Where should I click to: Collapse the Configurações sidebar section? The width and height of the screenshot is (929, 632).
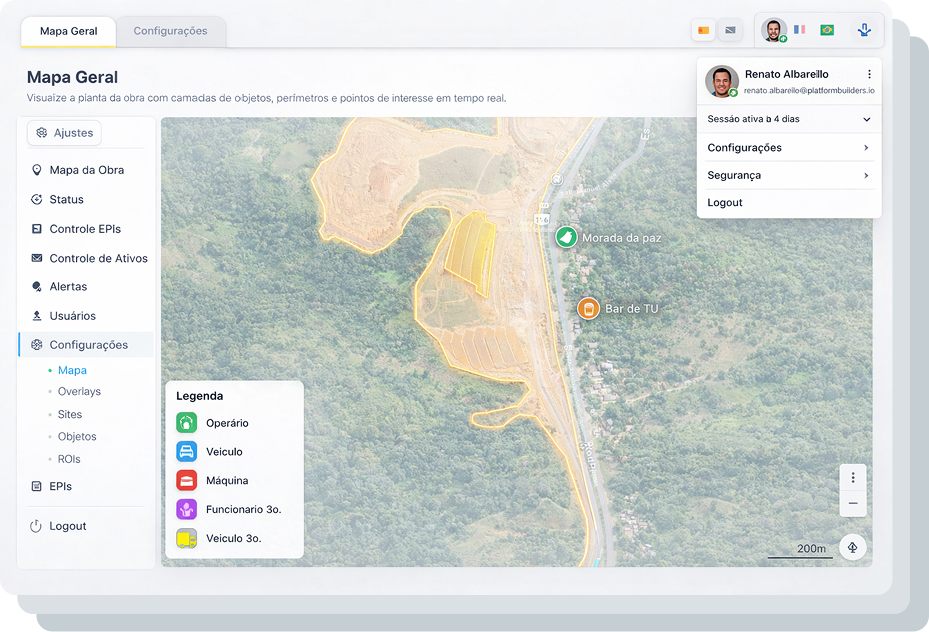coord(87,345)
